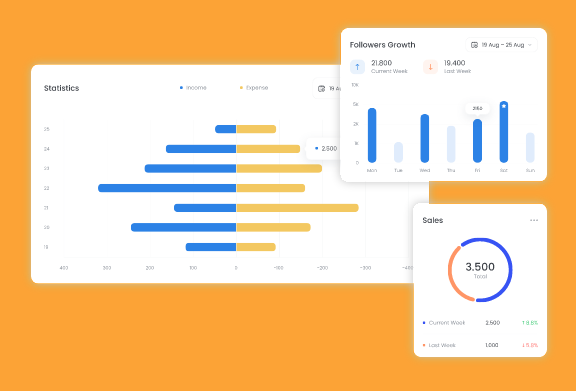Open the three-dot menu in Sales card
This screenshot has height=391, width=576.
click(534, 220)
